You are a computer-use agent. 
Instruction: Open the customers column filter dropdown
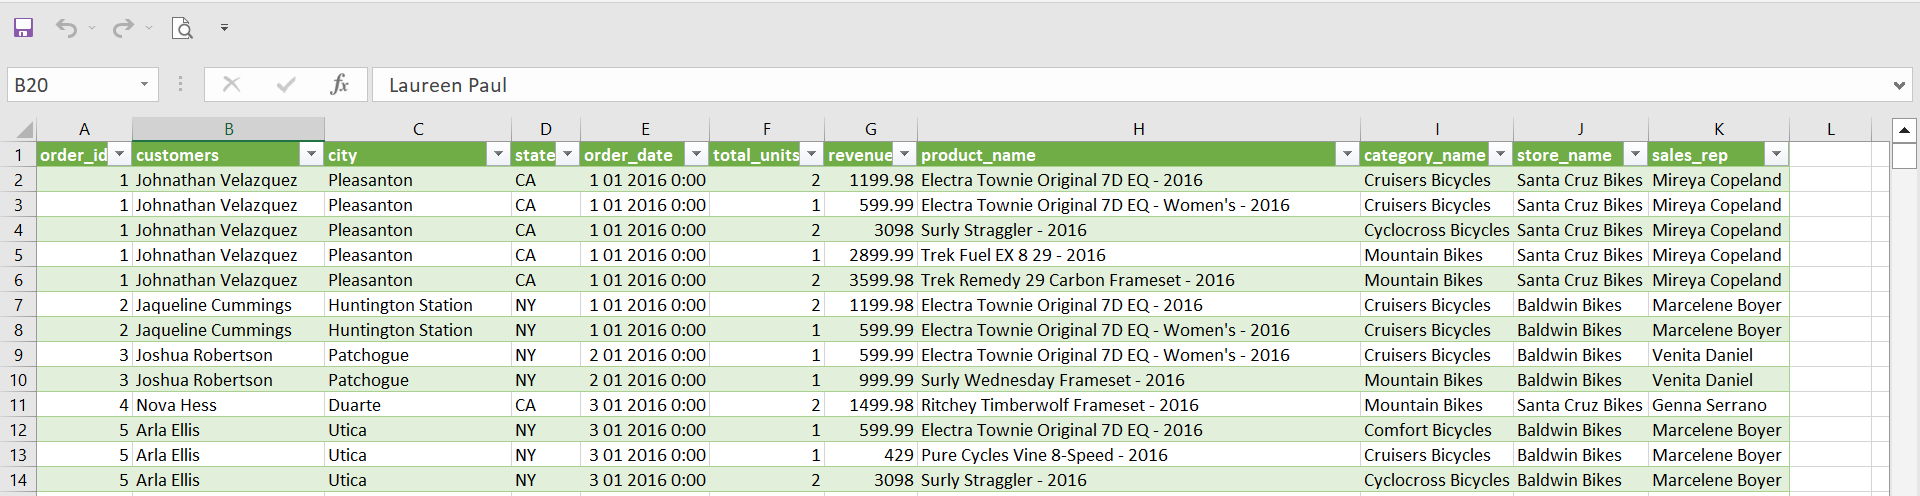[311, 154]
